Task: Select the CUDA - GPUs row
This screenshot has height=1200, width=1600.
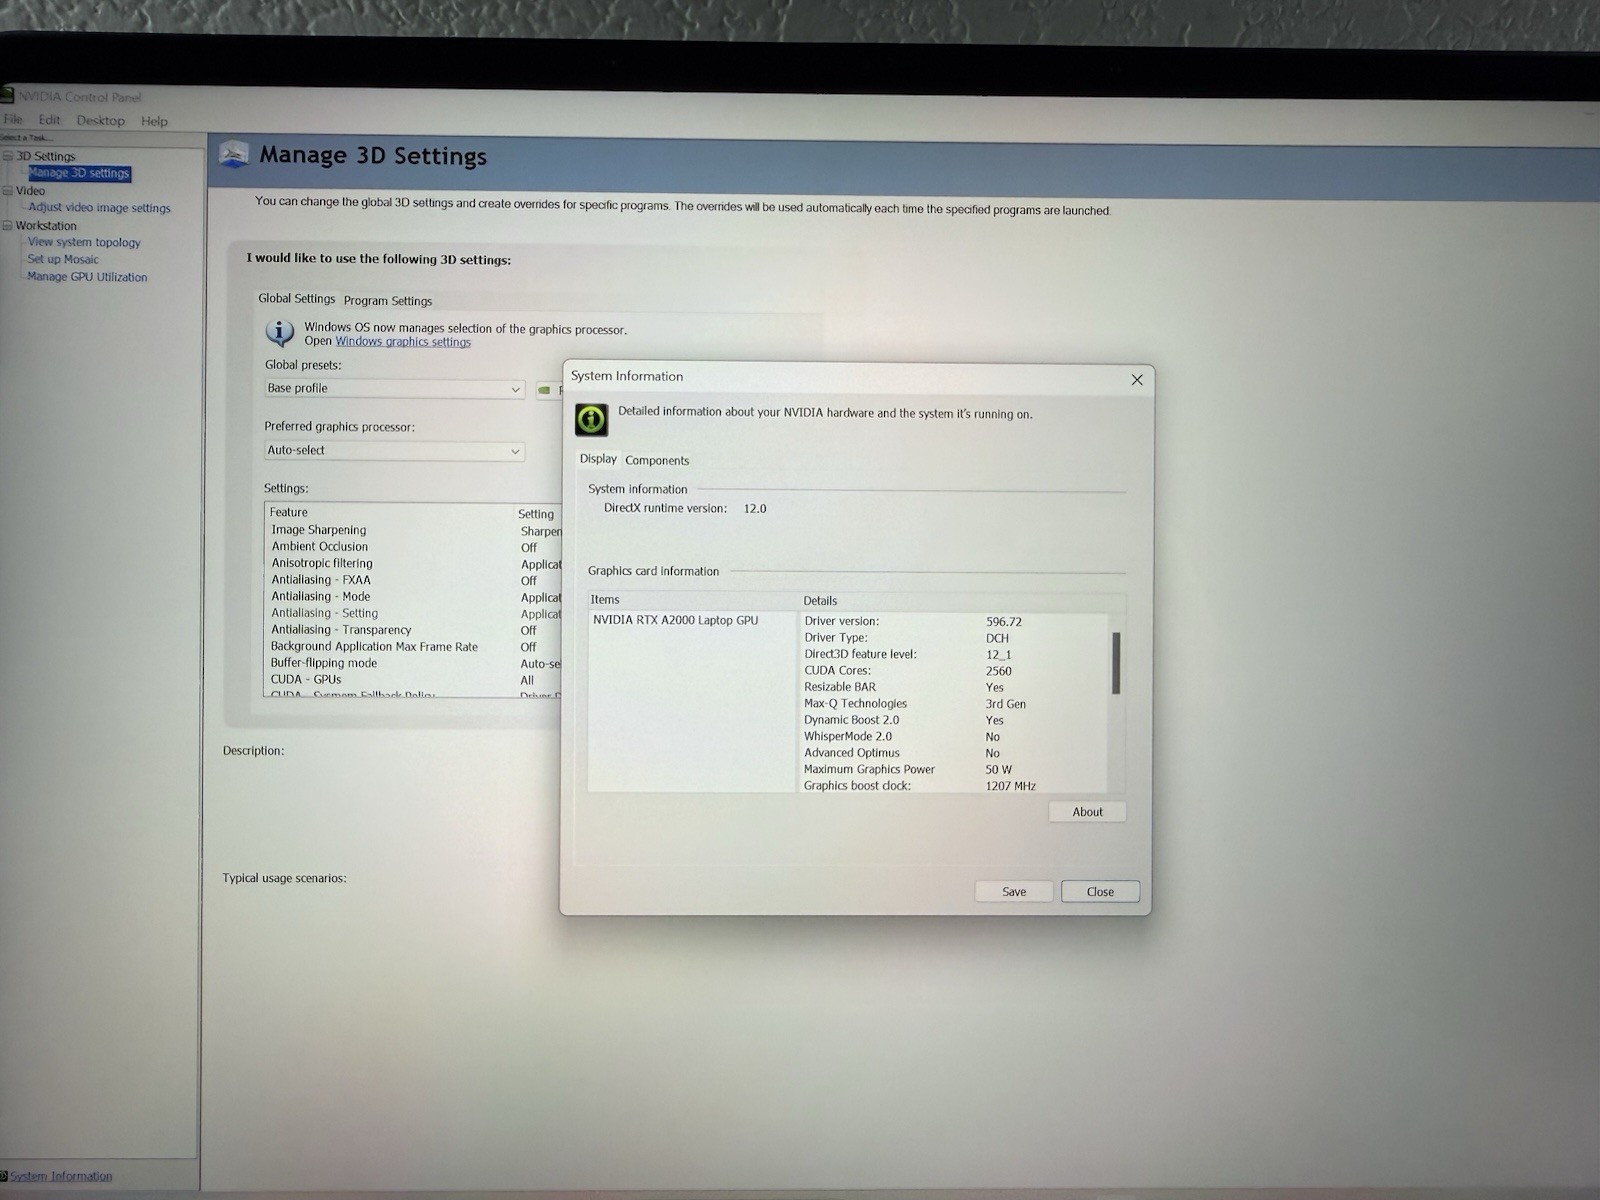Action: point(414,680)
